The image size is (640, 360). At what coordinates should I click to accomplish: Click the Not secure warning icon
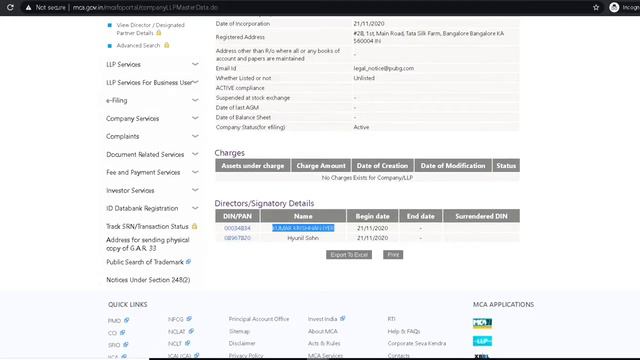[28, 7]
